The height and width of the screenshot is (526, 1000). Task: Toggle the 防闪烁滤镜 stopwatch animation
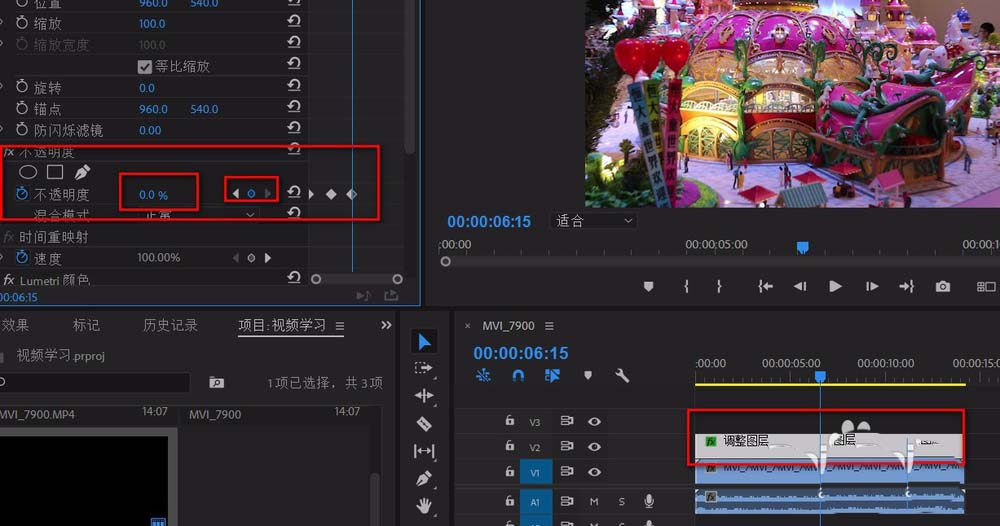[x=22, y=129]
